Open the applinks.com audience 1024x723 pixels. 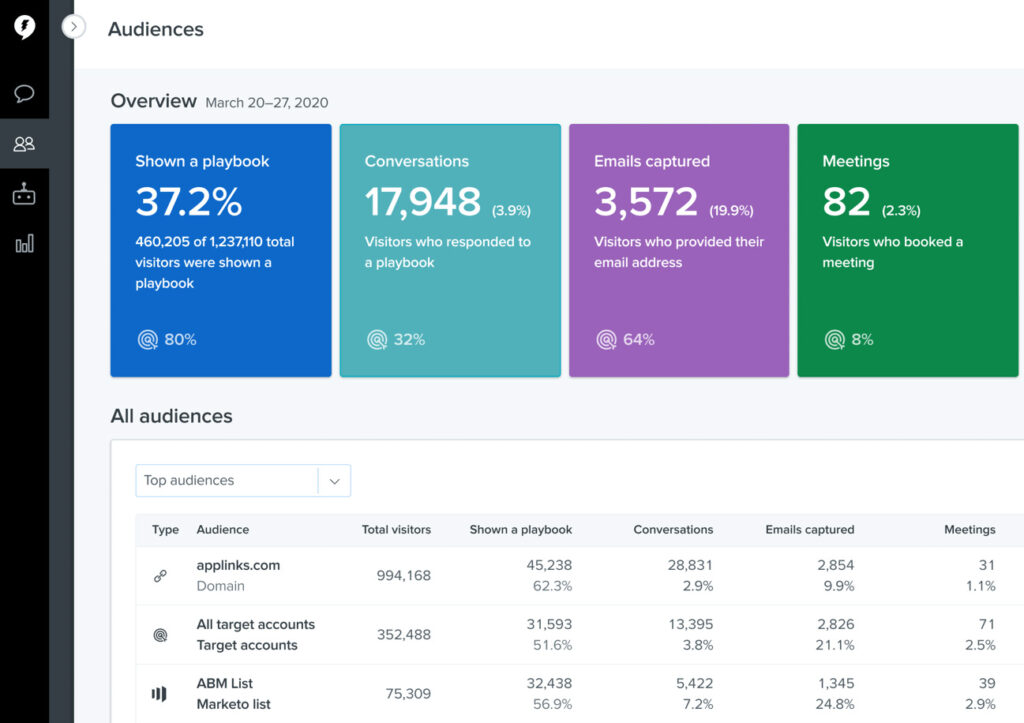click(x=238, y=566)
